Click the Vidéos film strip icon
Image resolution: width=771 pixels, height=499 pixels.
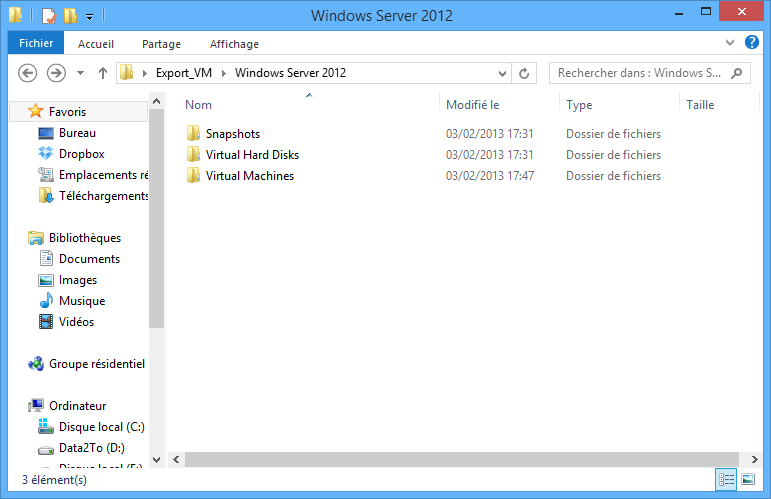pyautogui.click(x=46, y=322)
